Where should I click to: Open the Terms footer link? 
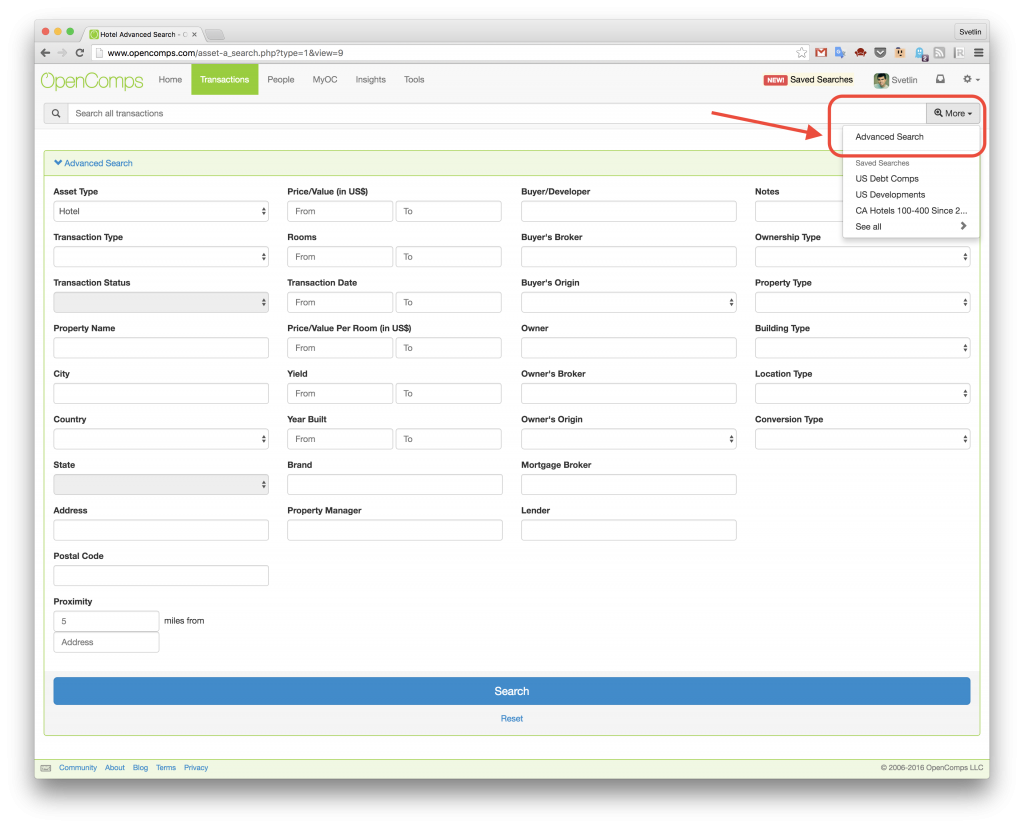[x=166, y=768]
